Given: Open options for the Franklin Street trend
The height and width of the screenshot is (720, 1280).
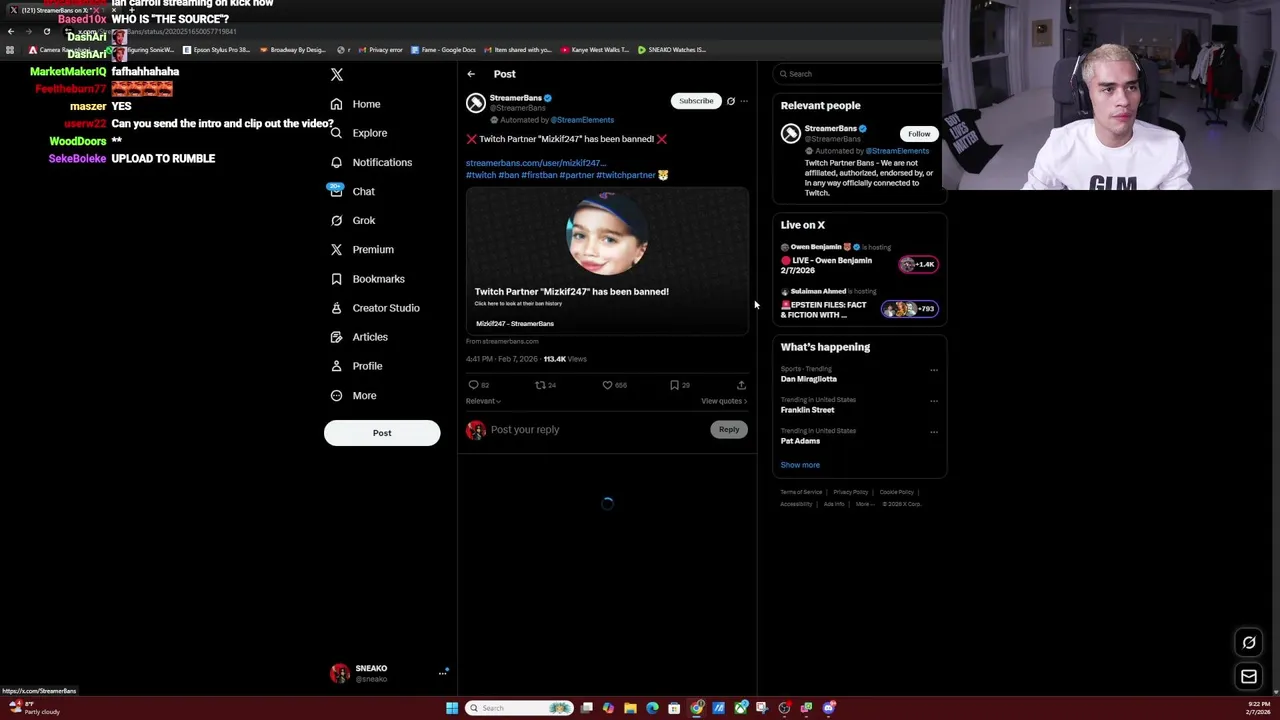Looking at the screenshot, I should pos(934,401).
